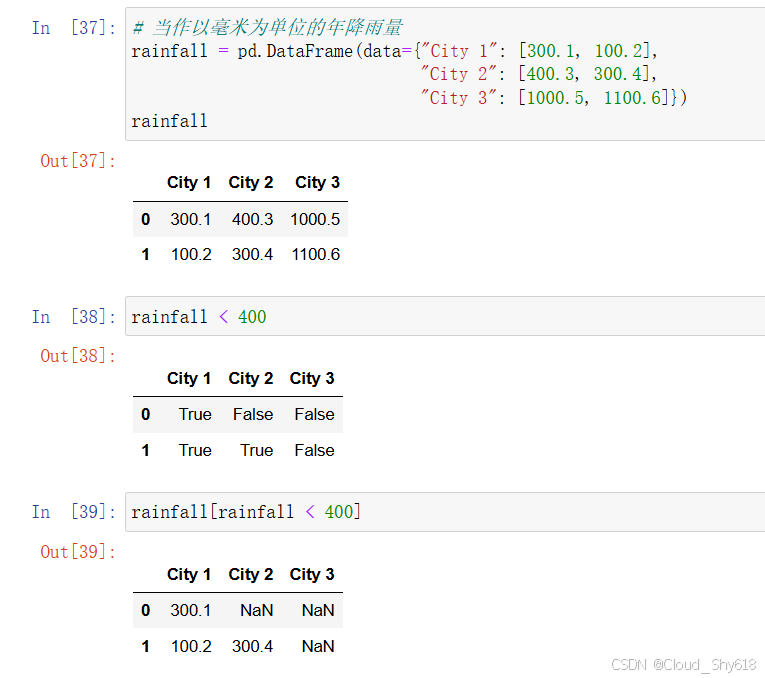Viewport: 765px width, 678px height.
Task: Click 100.2 in Out[39] table
Action: 191,646
